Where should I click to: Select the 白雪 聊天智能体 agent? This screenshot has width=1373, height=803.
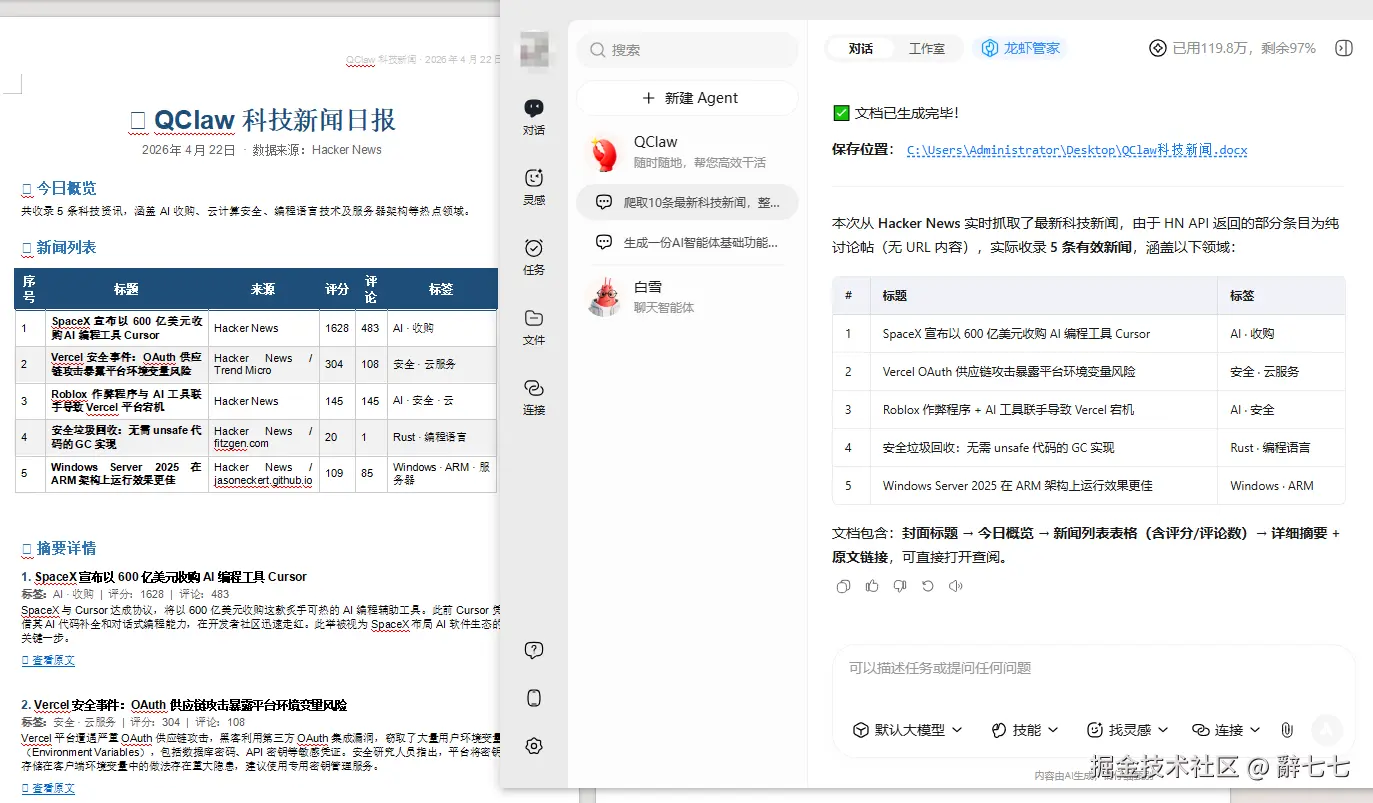688,297
